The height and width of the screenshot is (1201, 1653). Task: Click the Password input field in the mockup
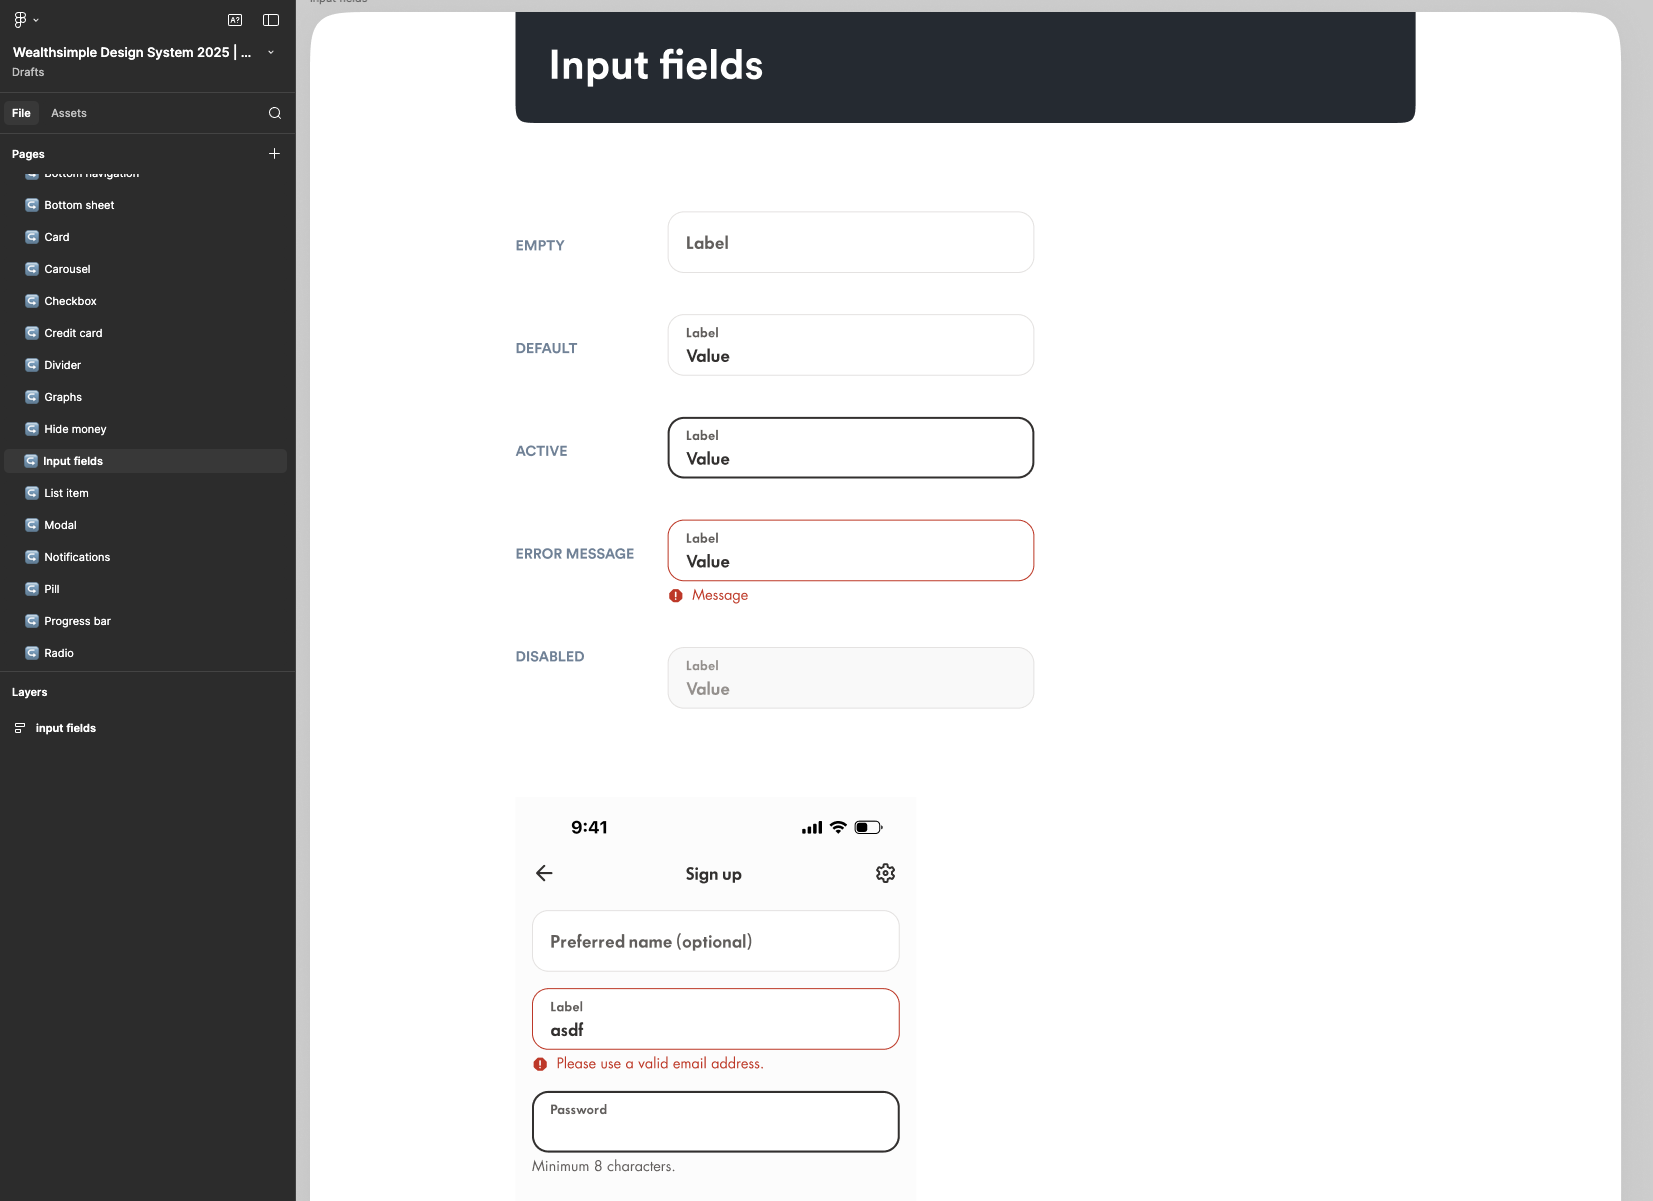[714, 1121]
